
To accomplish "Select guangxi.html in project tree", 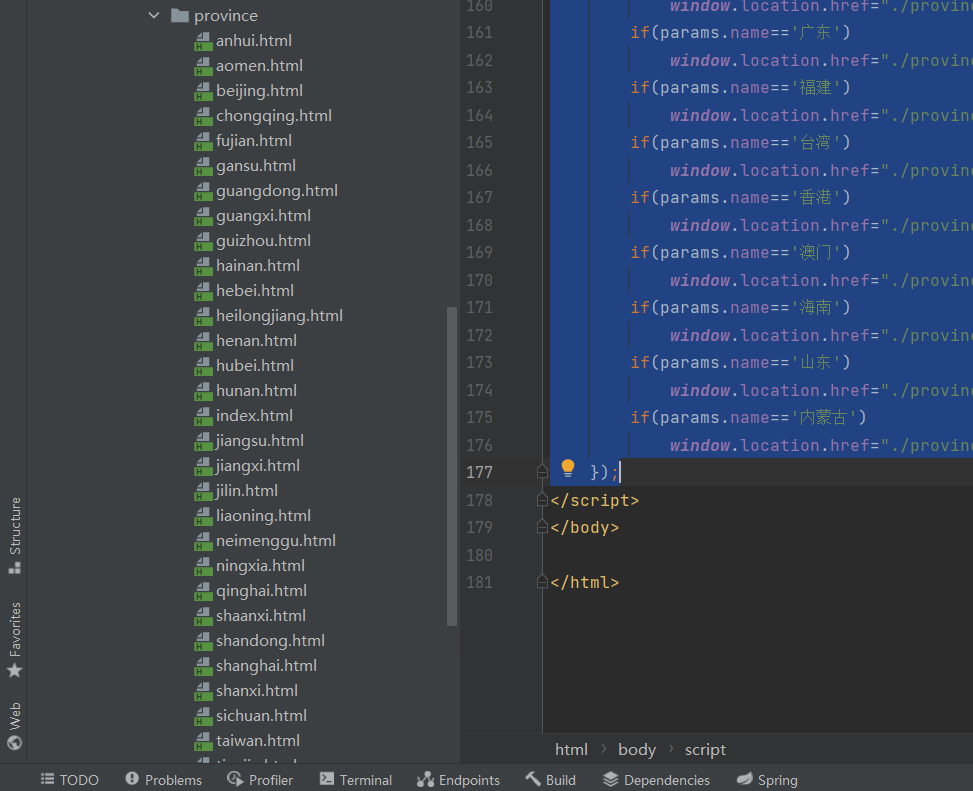I will (263, 216).
